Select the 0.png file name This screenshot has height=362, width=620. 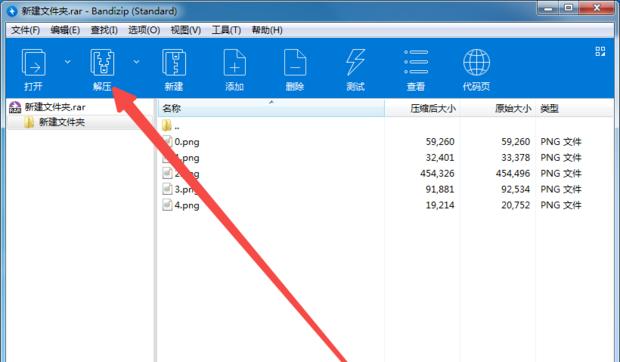click(x=187, y=142)
